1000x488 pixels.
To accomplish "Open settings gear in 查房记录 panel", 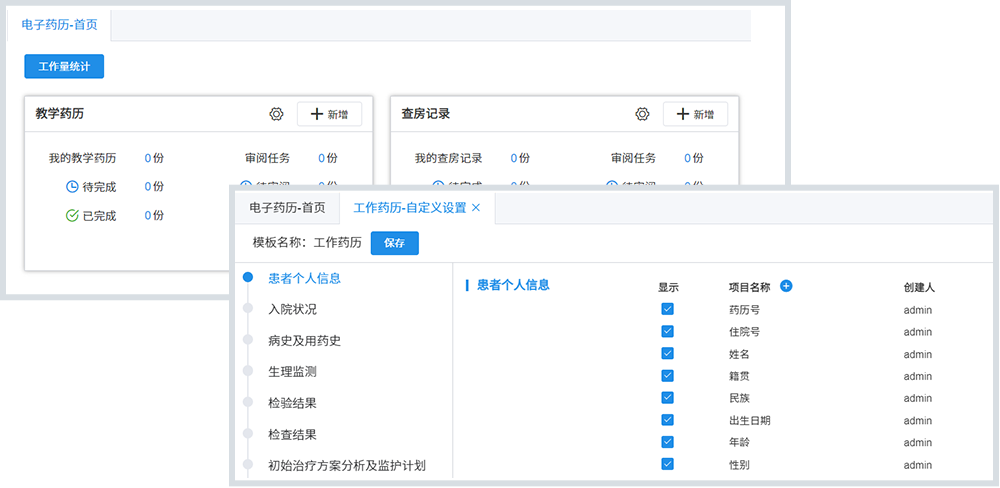I will pos(643,114).
